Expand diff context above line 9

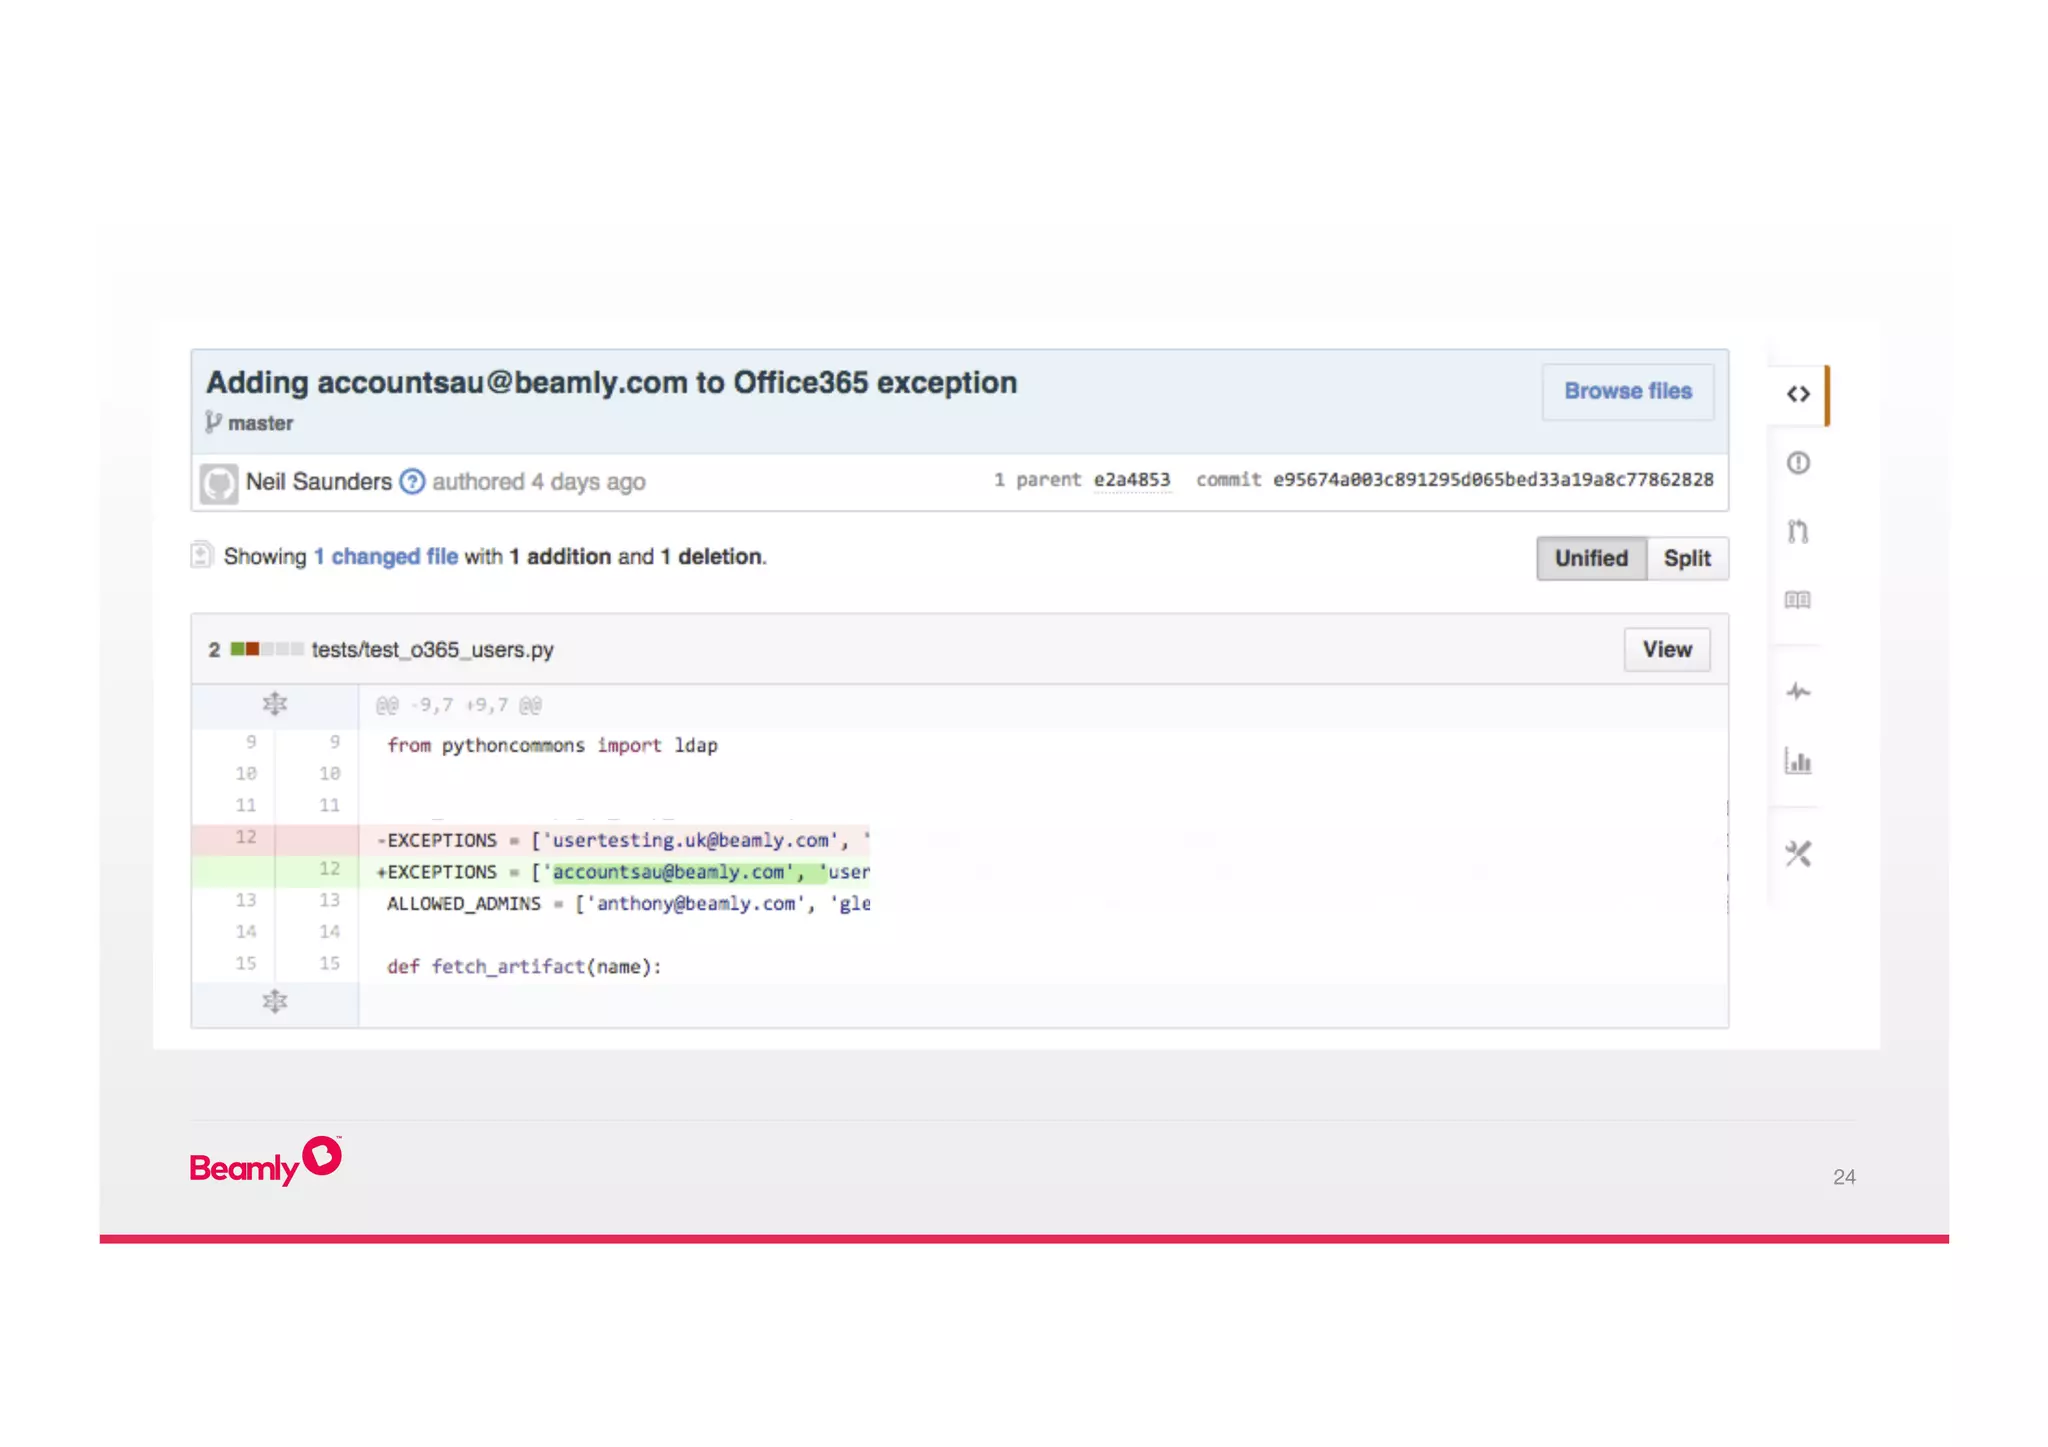(x=275, y=705)
